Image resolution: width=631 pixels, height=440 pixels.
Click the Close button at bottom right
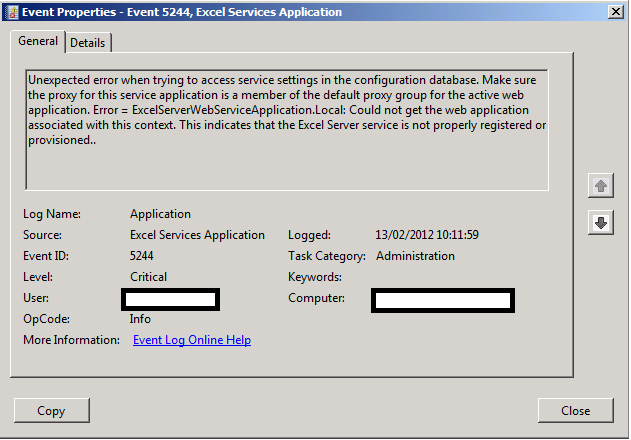575,410
